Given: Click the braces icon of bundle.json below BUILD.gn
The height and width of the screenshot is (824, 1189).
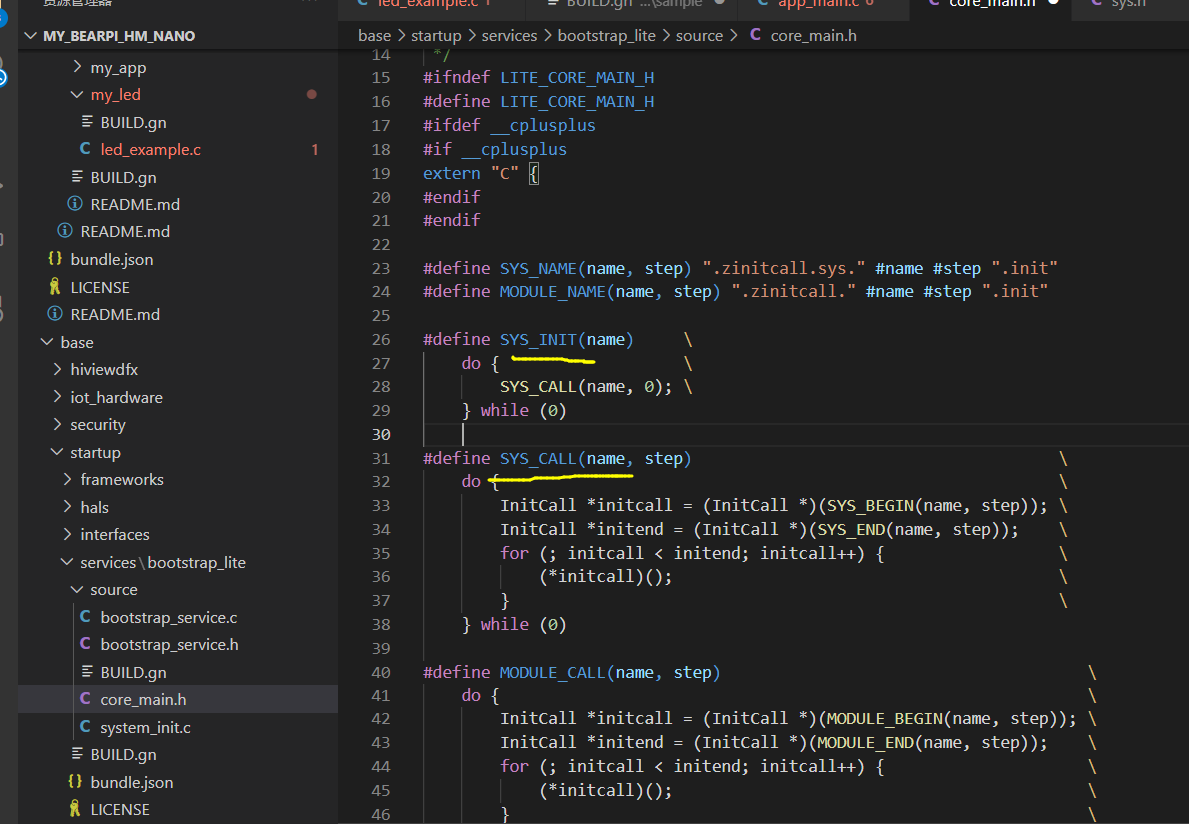Looking at the screenshot, I should pyautogui.click(x=74, y=782).
